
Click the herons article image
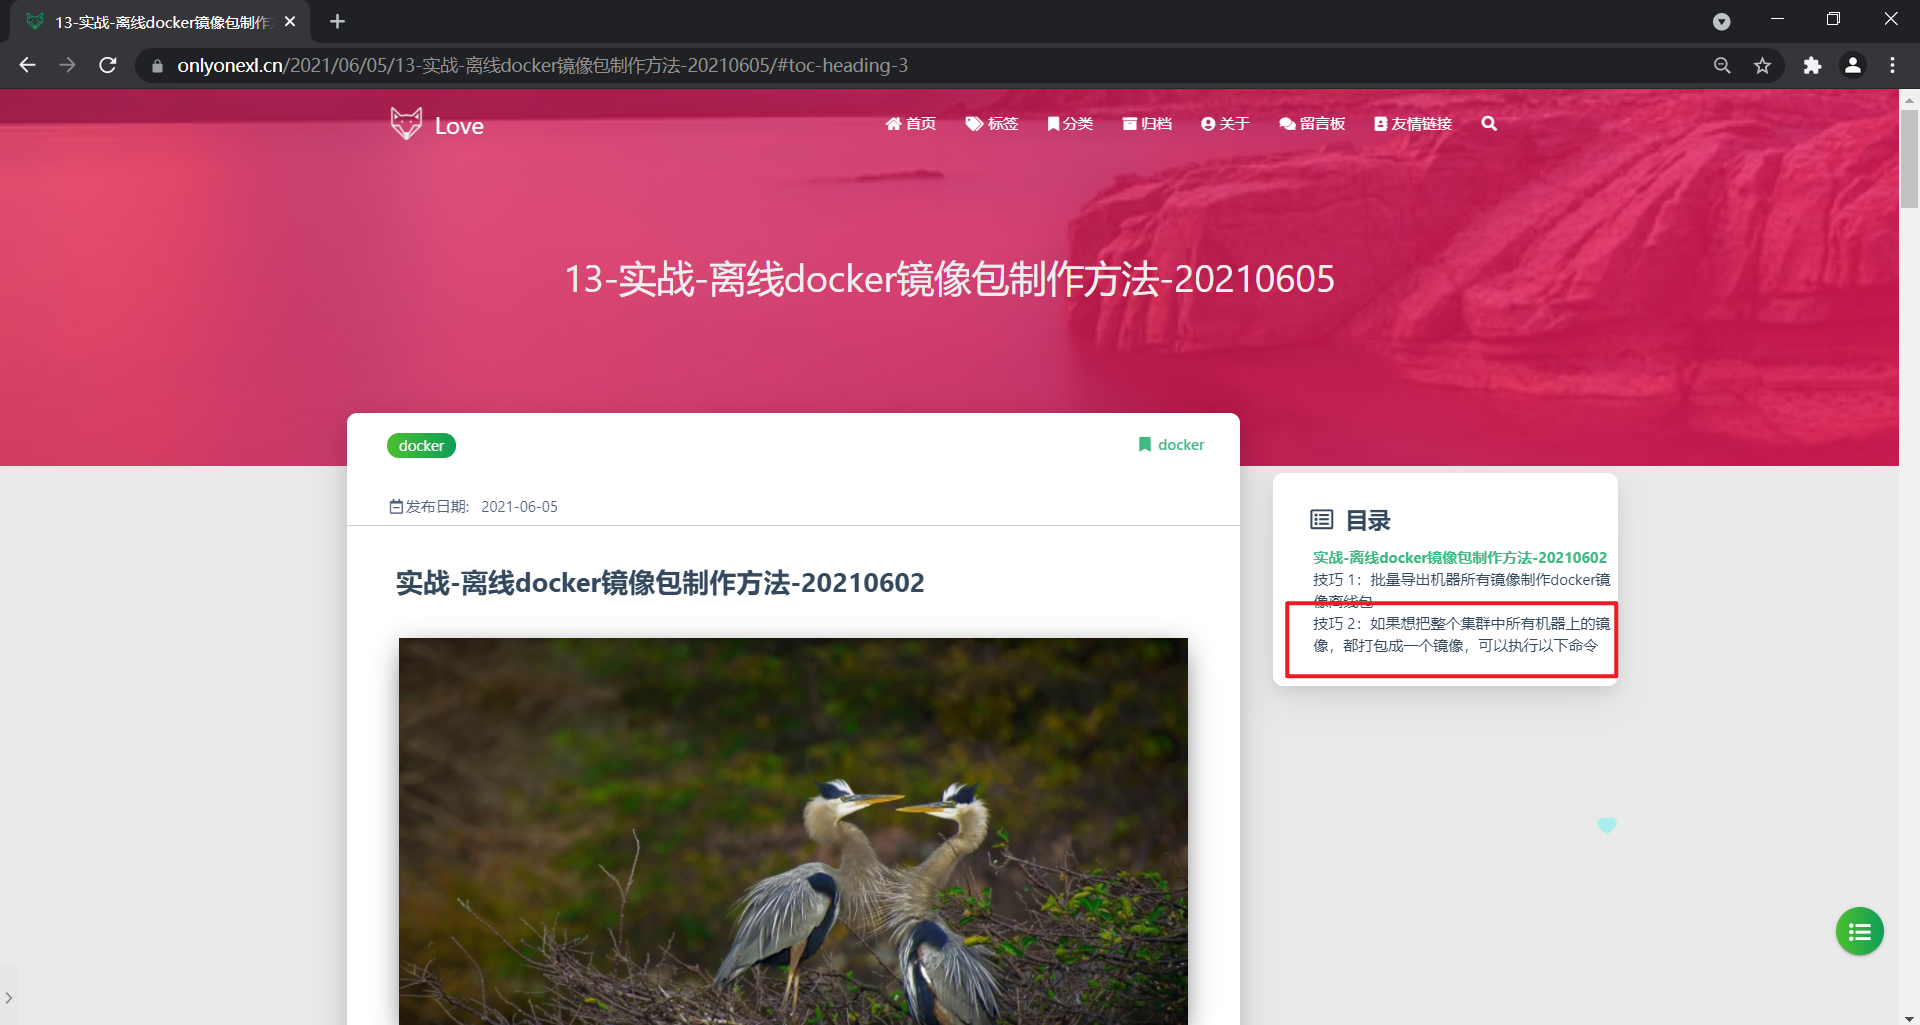click(x=793, y=830)
